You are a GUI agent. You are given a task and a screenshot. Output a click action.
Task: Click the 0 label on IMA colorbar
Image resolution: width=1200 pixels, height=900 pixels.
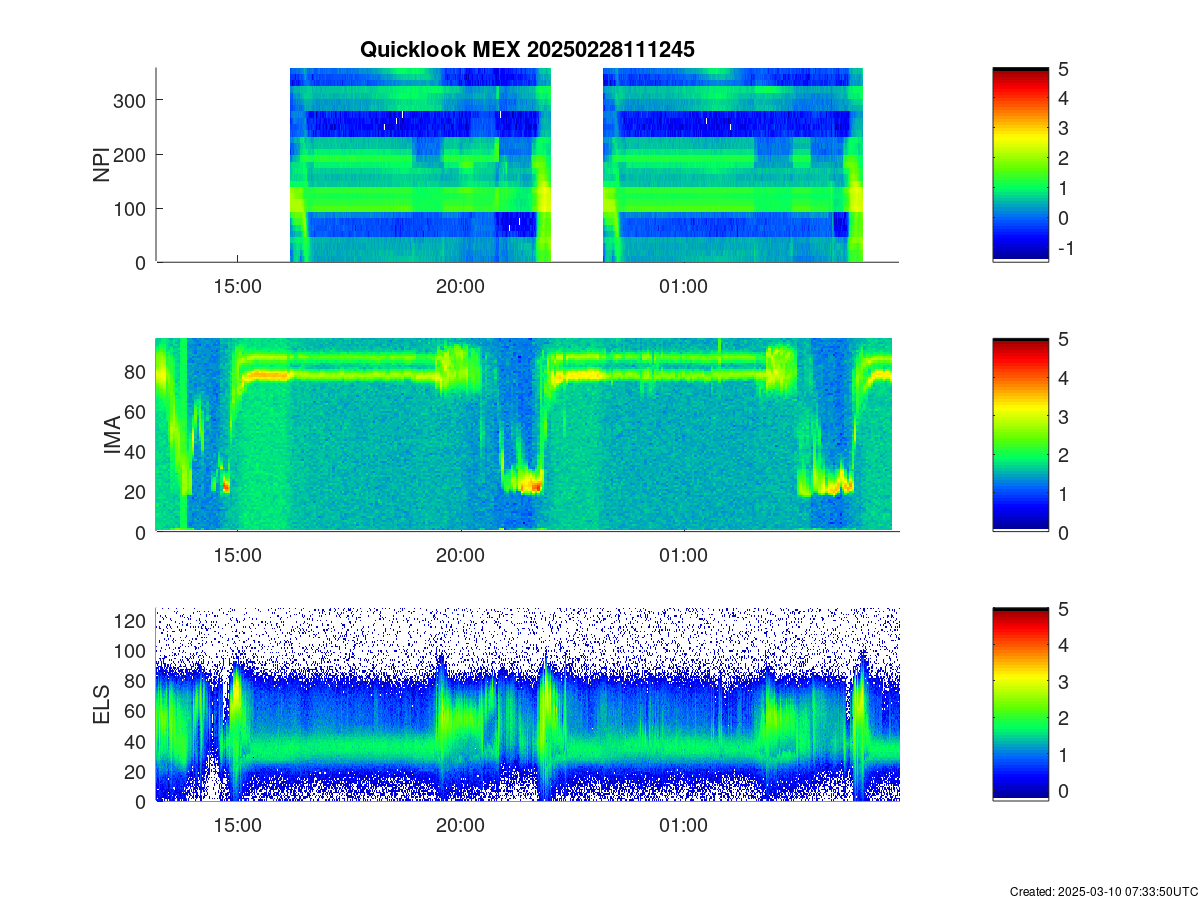point(1064,533)
